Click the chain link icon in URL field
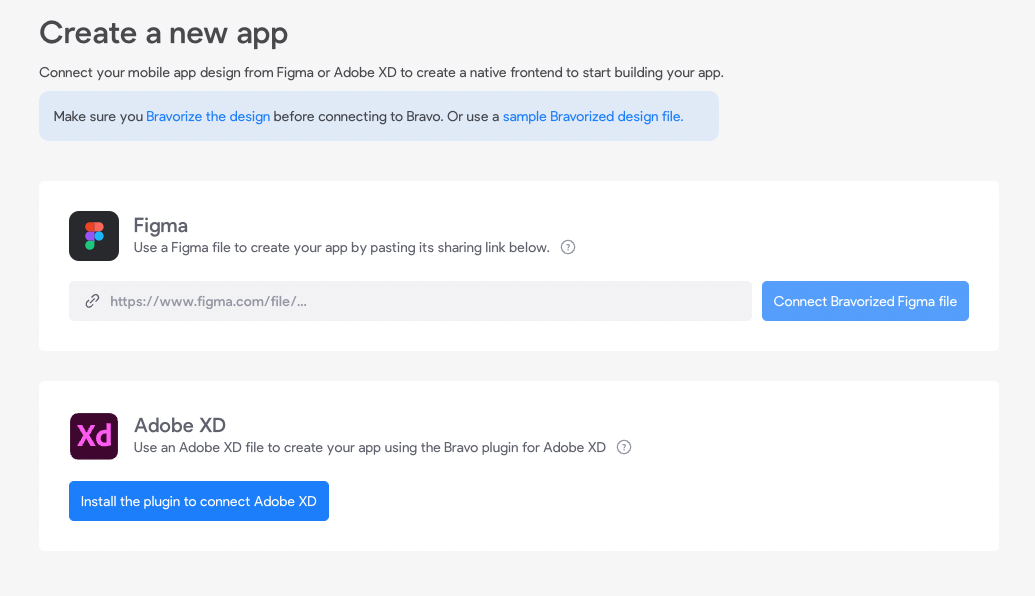The height and width of the screenshot is (596, 1035). tap(92, 301)
